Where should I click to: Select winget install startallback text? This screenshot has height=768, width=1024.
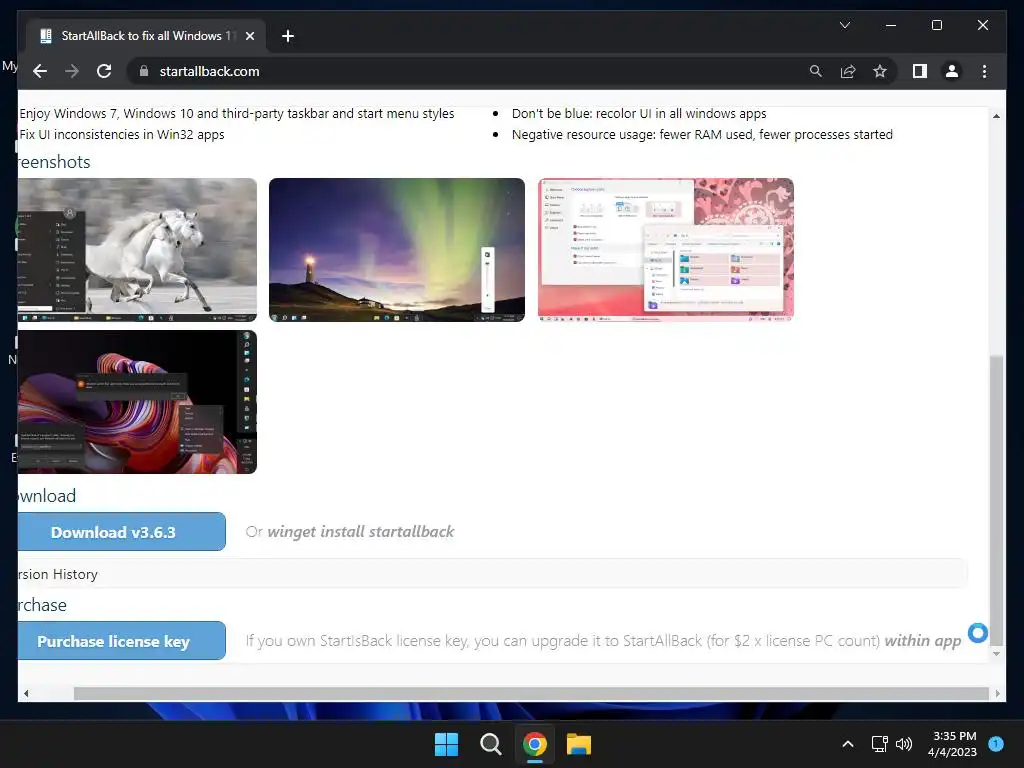tap(360, 532)
